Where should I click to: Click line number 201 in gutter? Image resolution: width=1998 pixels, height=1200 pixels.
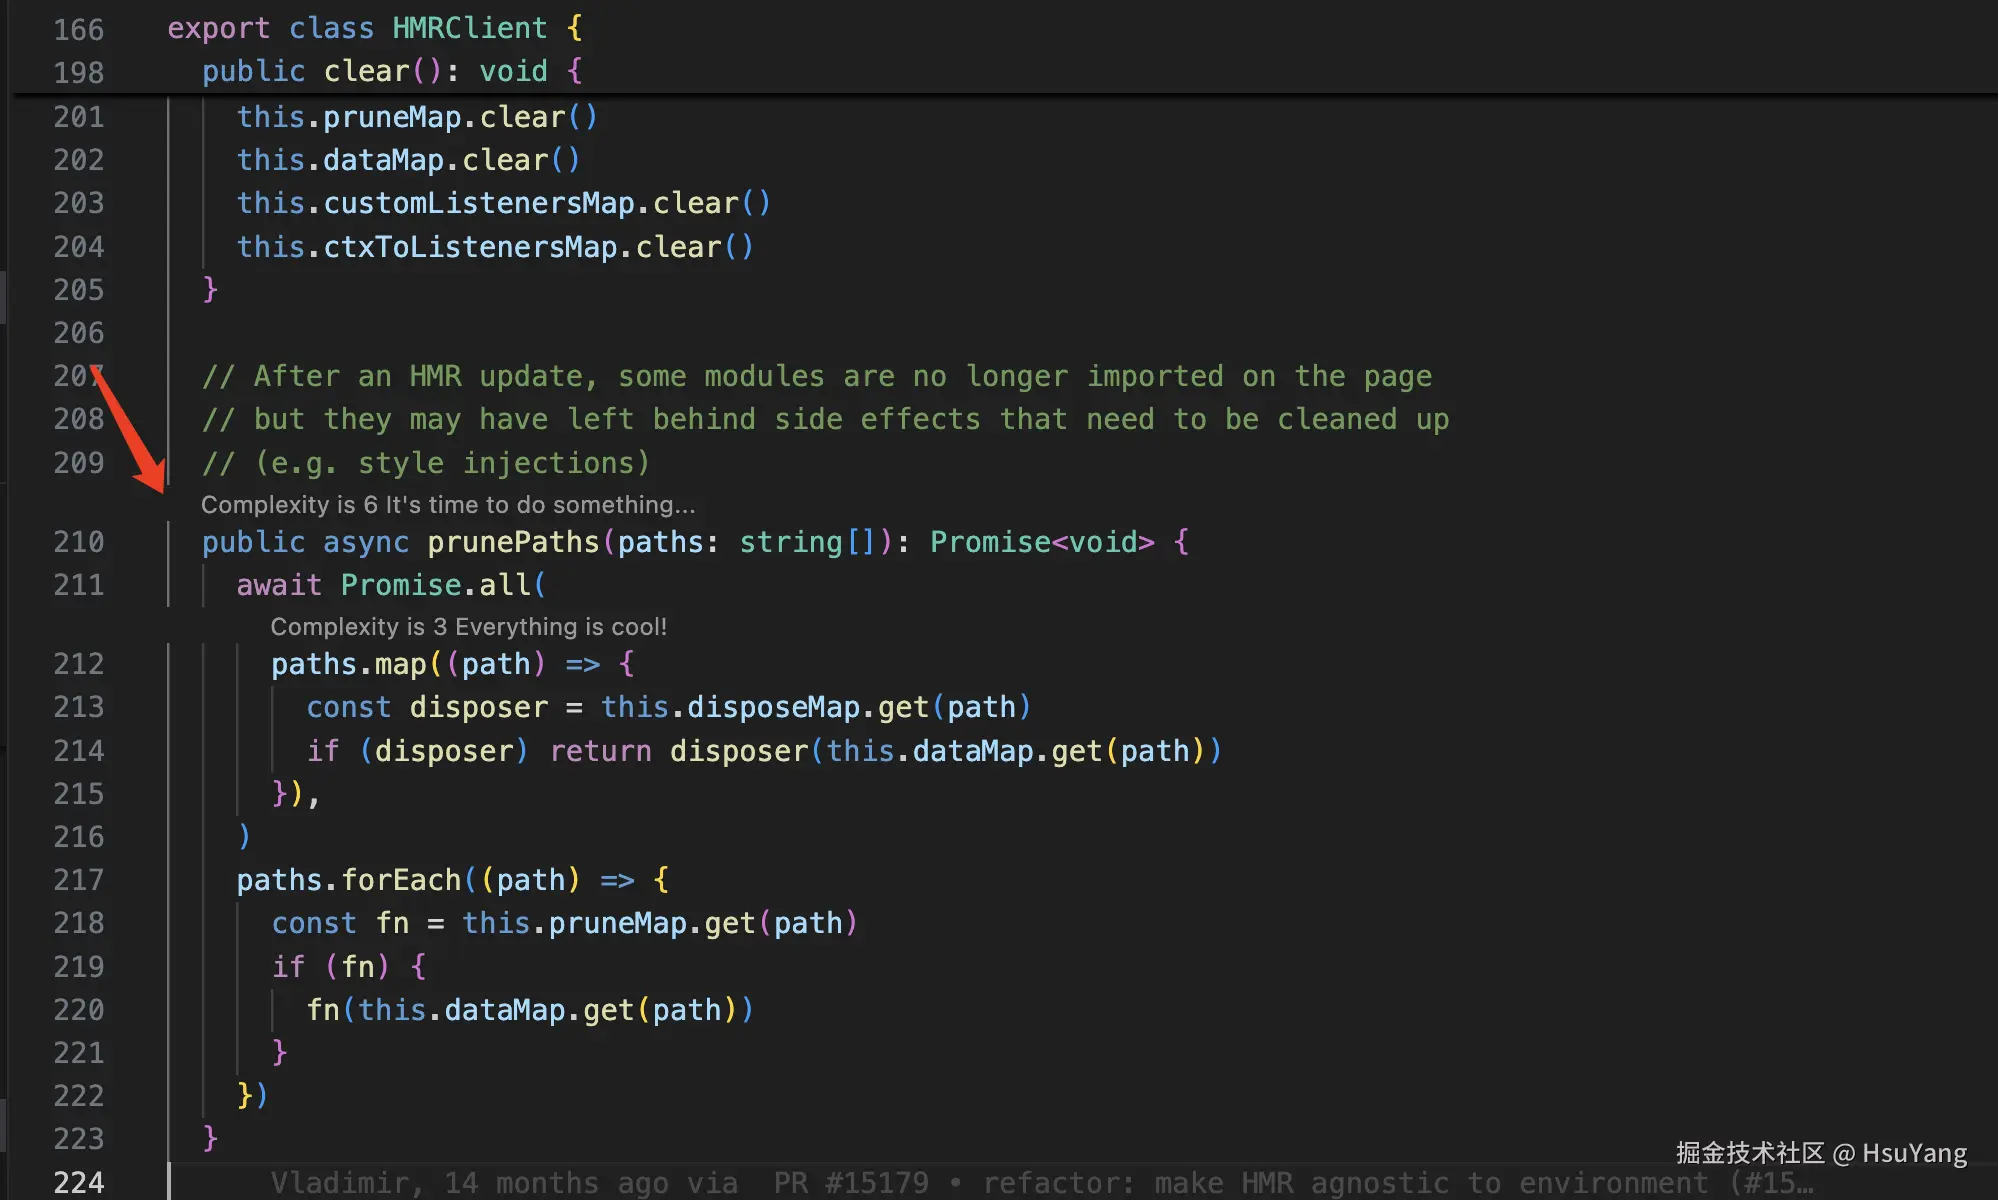point(78,117)
